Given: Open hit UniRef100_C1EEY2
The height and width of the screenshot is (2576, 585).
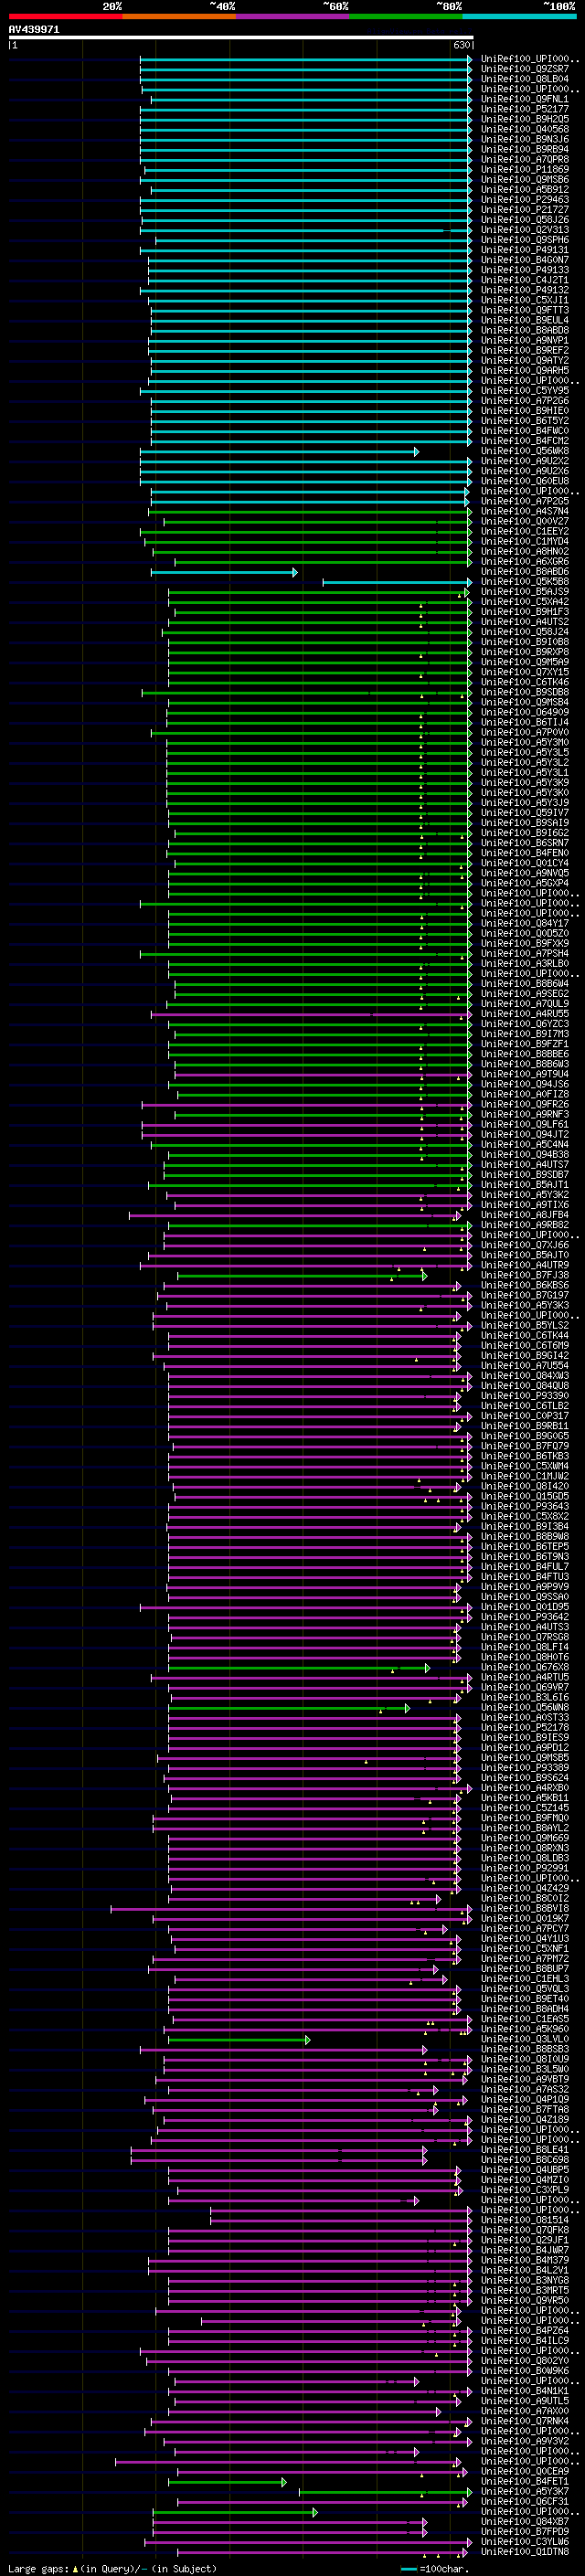Looking at the screenshot, I should click(525, 531).
